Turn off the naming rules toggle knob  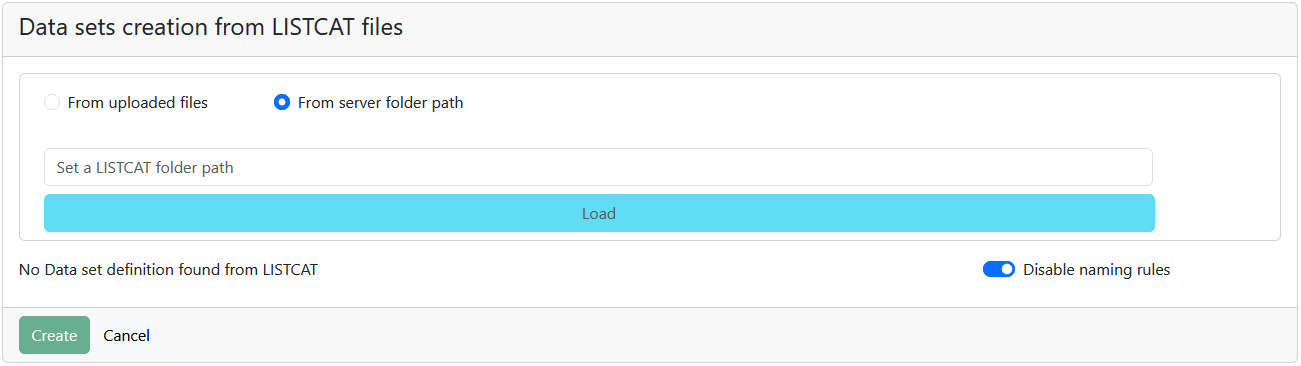[1006, 269]
